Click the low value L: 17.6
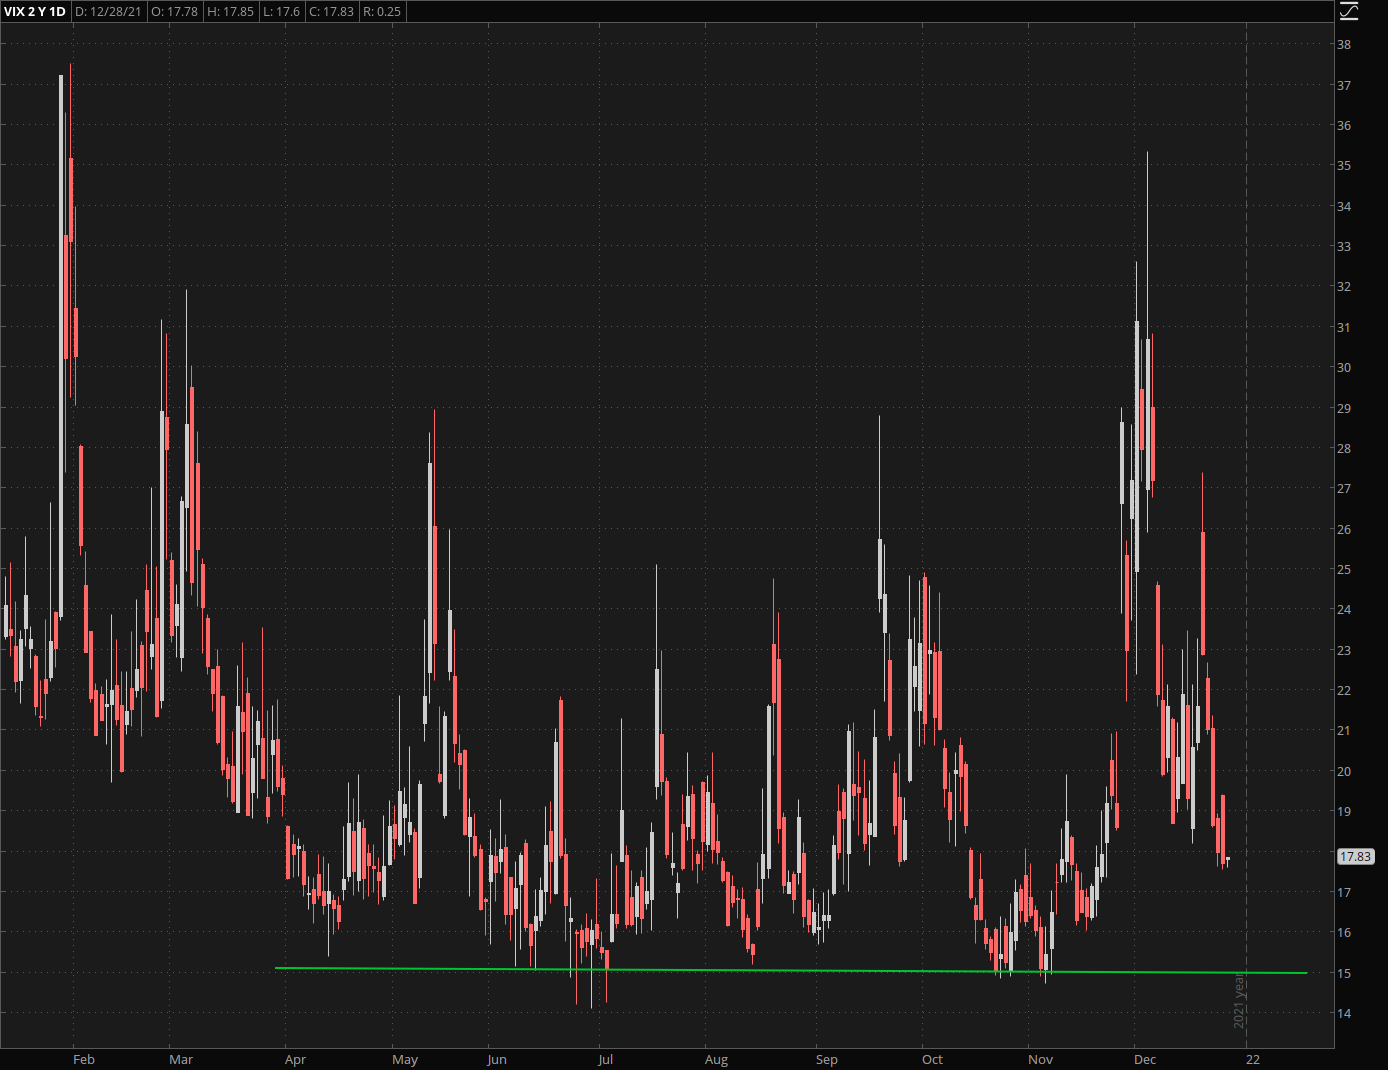This screenshot has width=1388, height=1070. 281,12
